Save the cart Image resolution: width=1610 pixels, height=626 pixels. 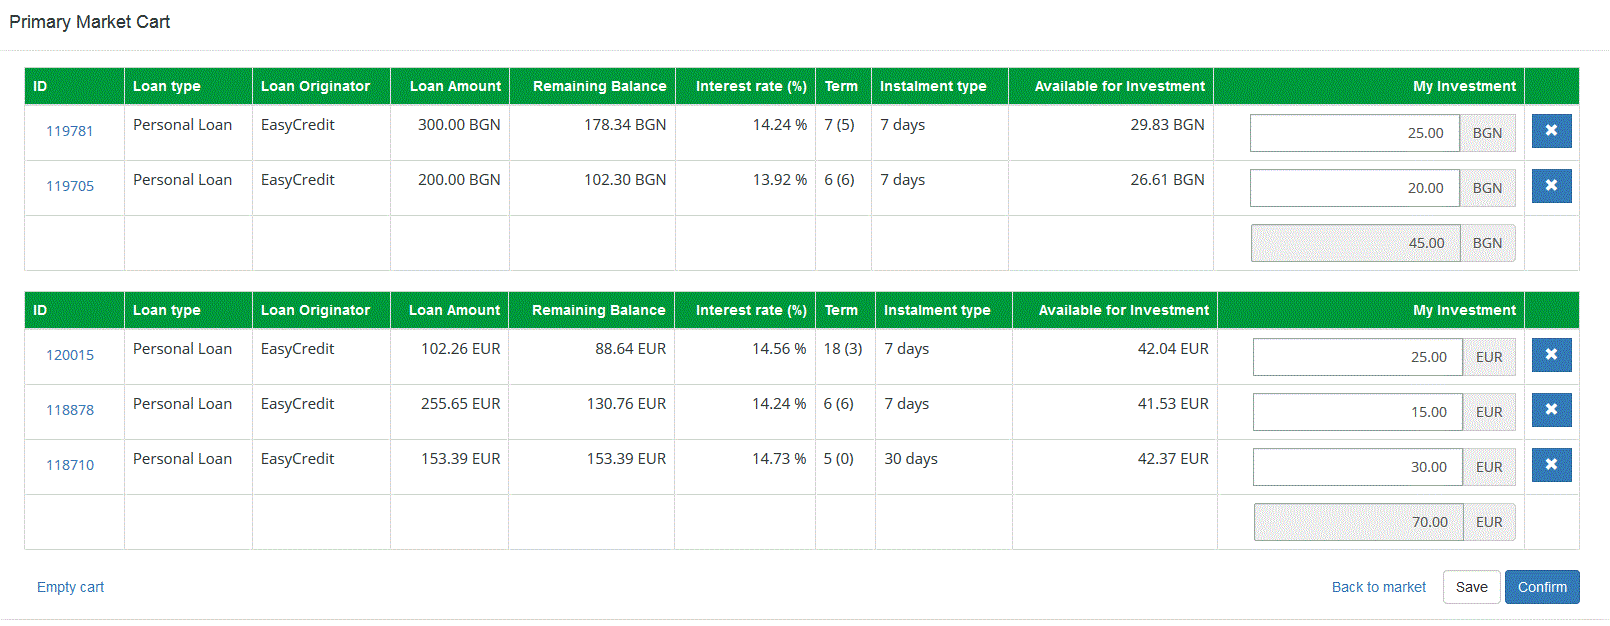[x=1471, y=587]
